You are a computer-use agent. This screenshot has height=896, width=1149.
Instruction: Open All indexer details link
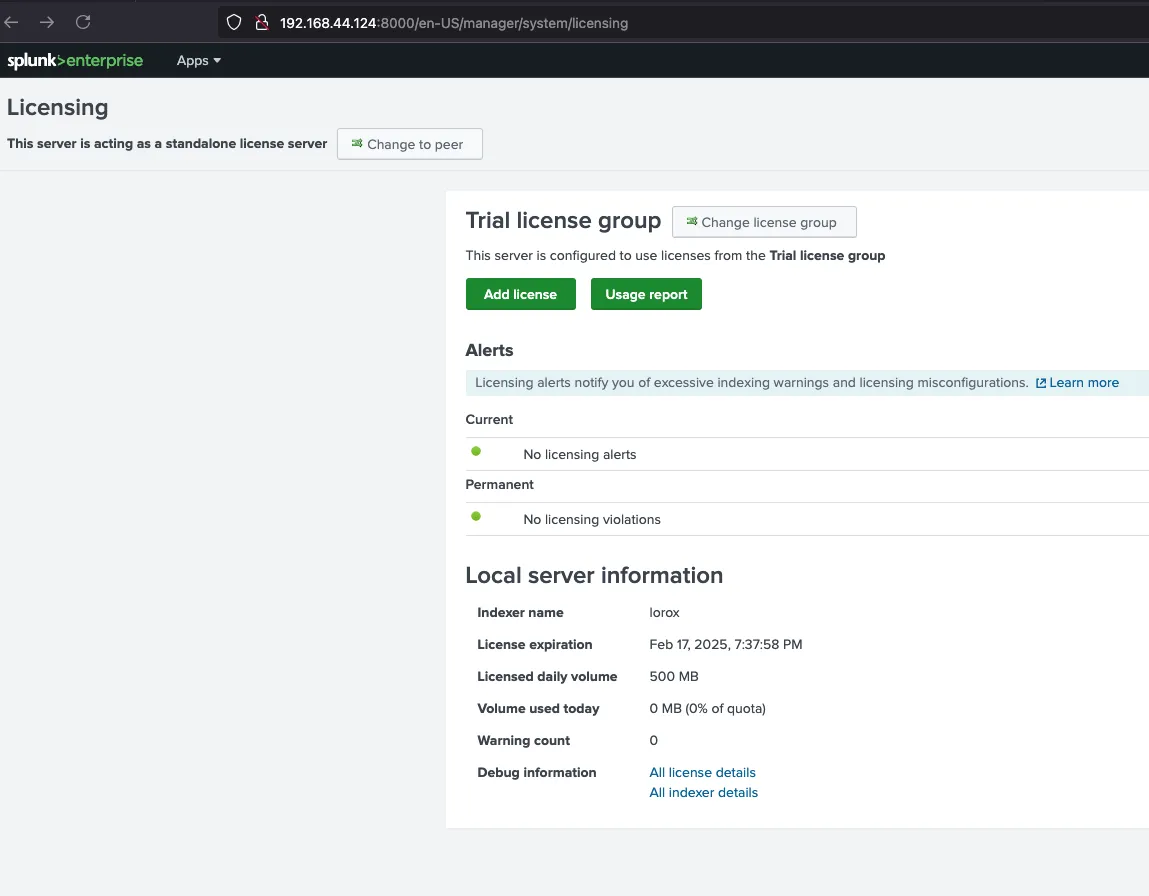coord(703,792)
